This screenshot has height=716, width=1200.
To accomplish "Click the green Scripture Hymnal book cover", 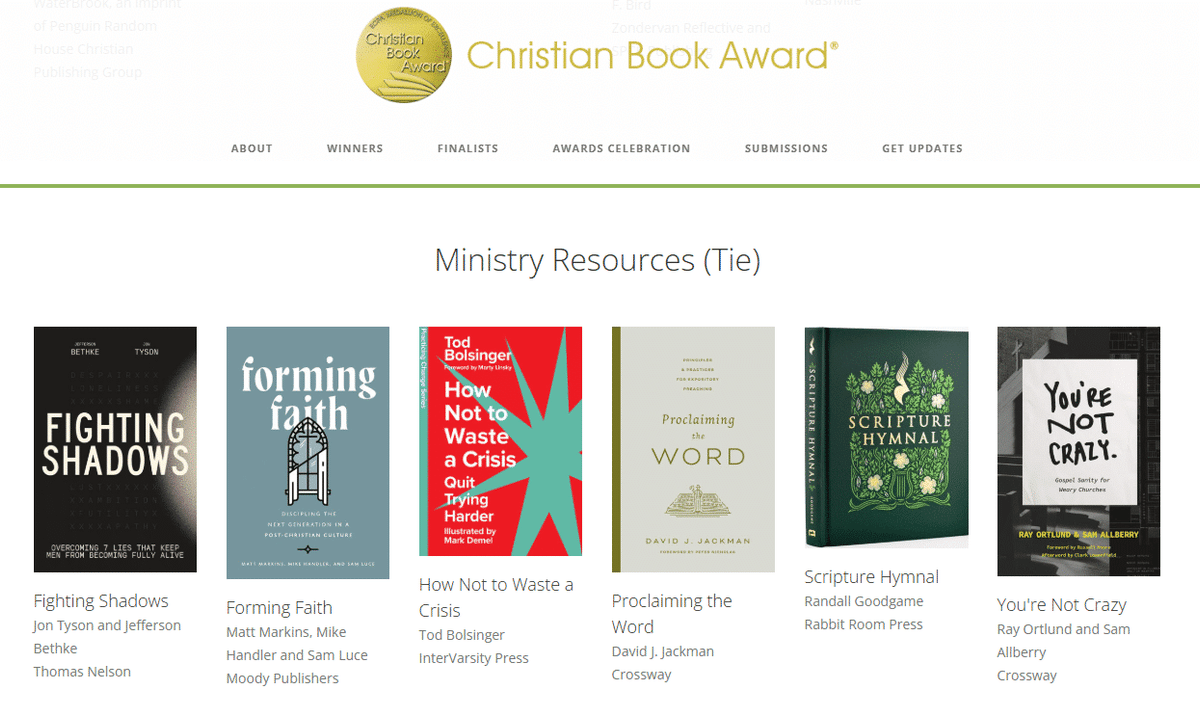I will (x=886, y=437).
